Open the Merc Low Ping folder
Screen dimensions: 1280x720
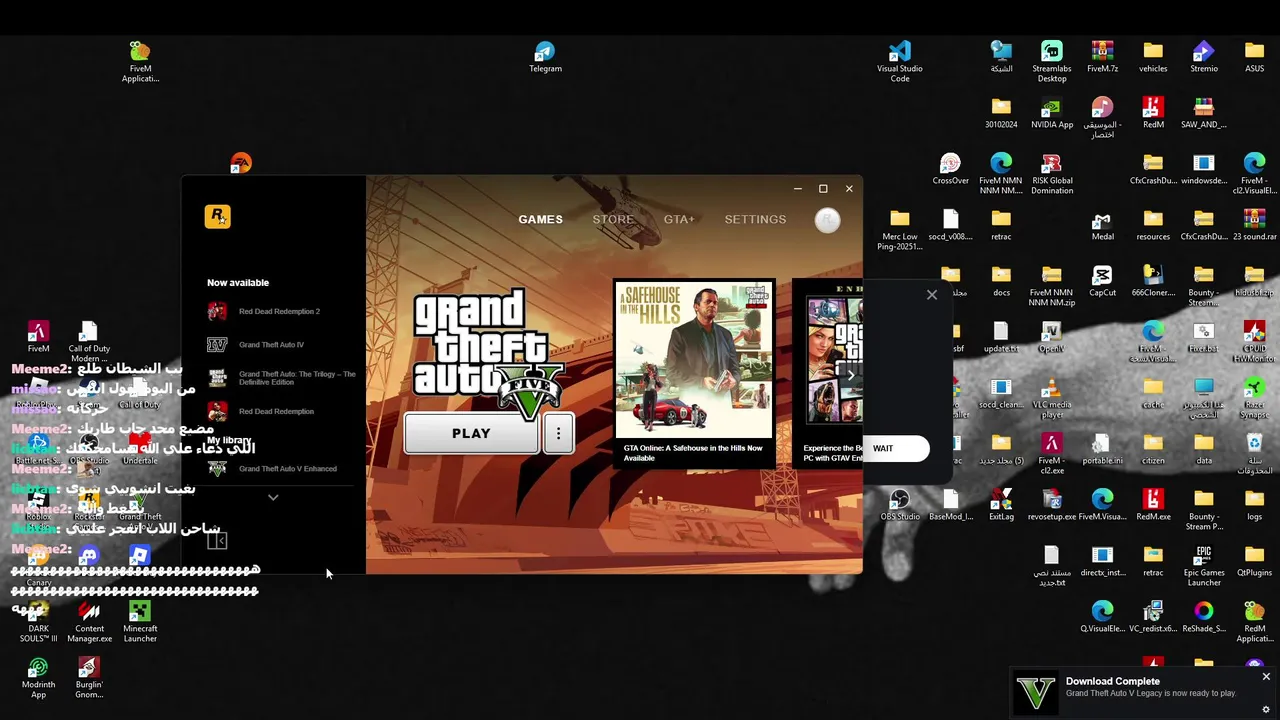coord(900,229)
